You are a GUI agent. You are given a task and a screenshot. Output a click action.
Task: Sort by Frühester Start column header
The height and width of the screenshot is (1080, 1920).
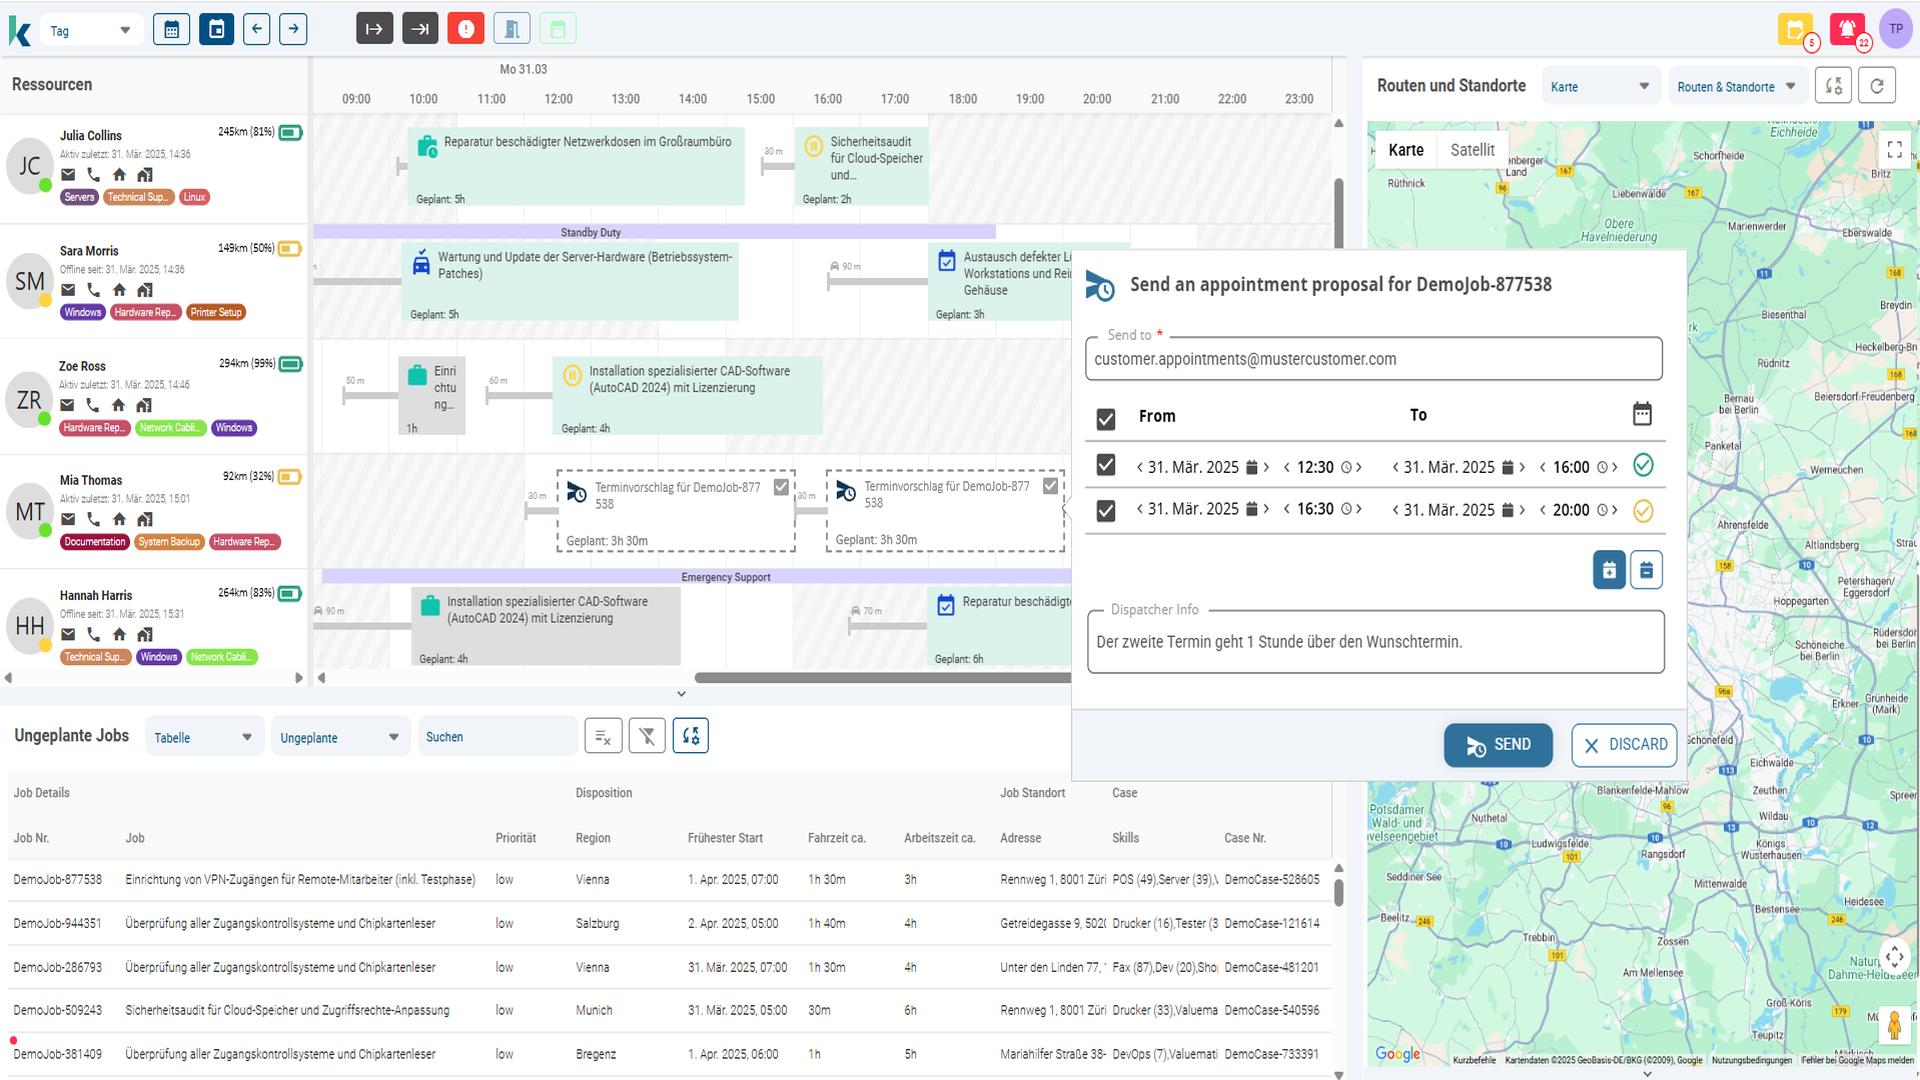(x=725, y=838)
